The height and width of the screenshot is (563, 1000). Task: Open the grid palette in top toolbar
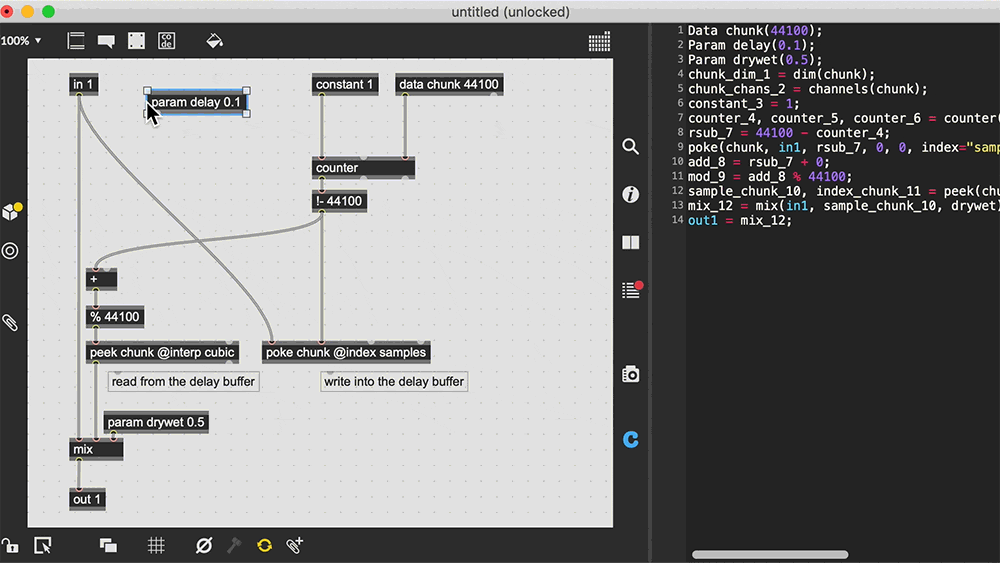coord(599,41)
